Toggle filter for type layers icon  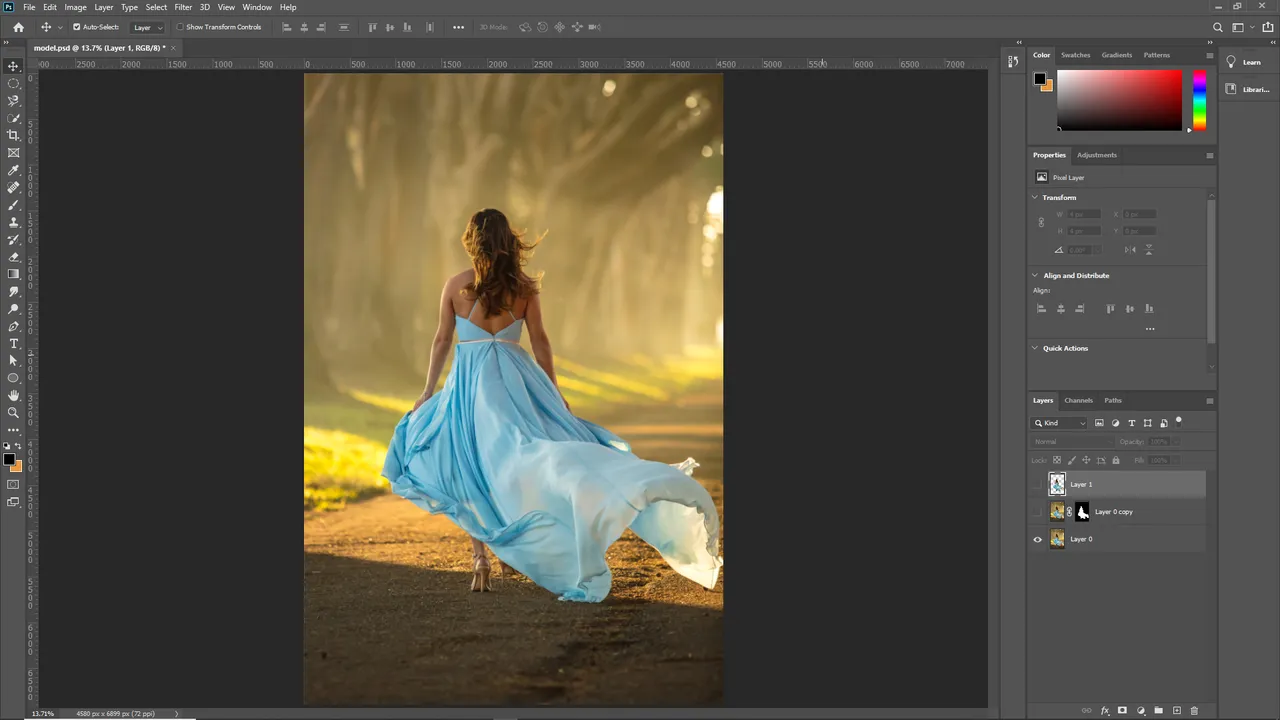(x=1131, y=423)
